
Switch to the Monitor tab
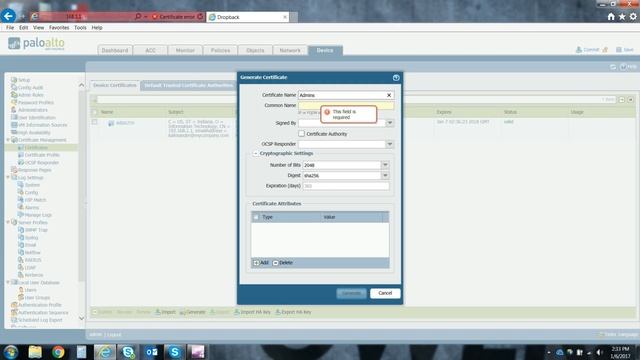pos(185,50)
